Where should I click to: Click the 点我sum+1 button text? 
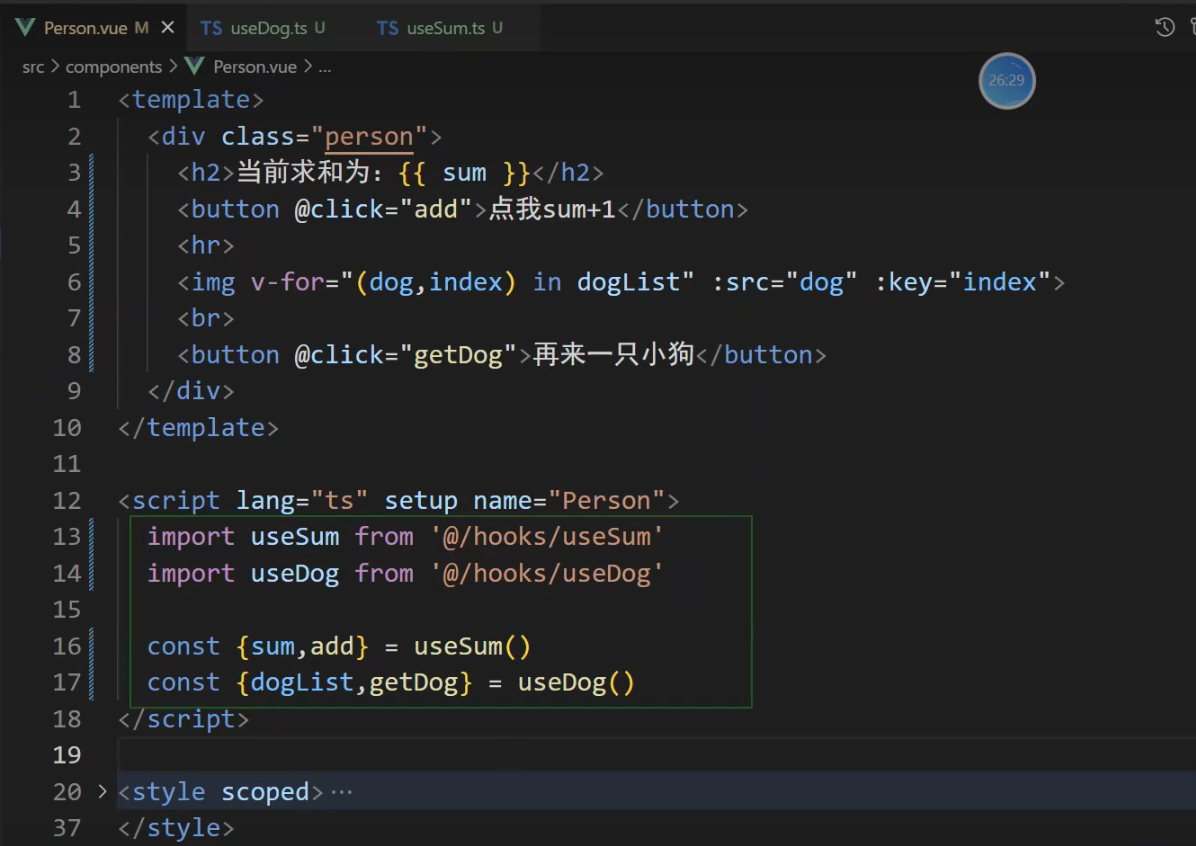tap(551, 209)
